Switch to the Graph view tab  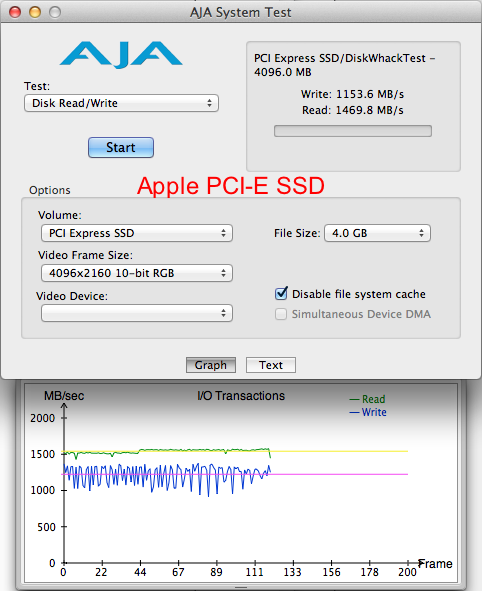pyautogui.click(x=211, y=365)
